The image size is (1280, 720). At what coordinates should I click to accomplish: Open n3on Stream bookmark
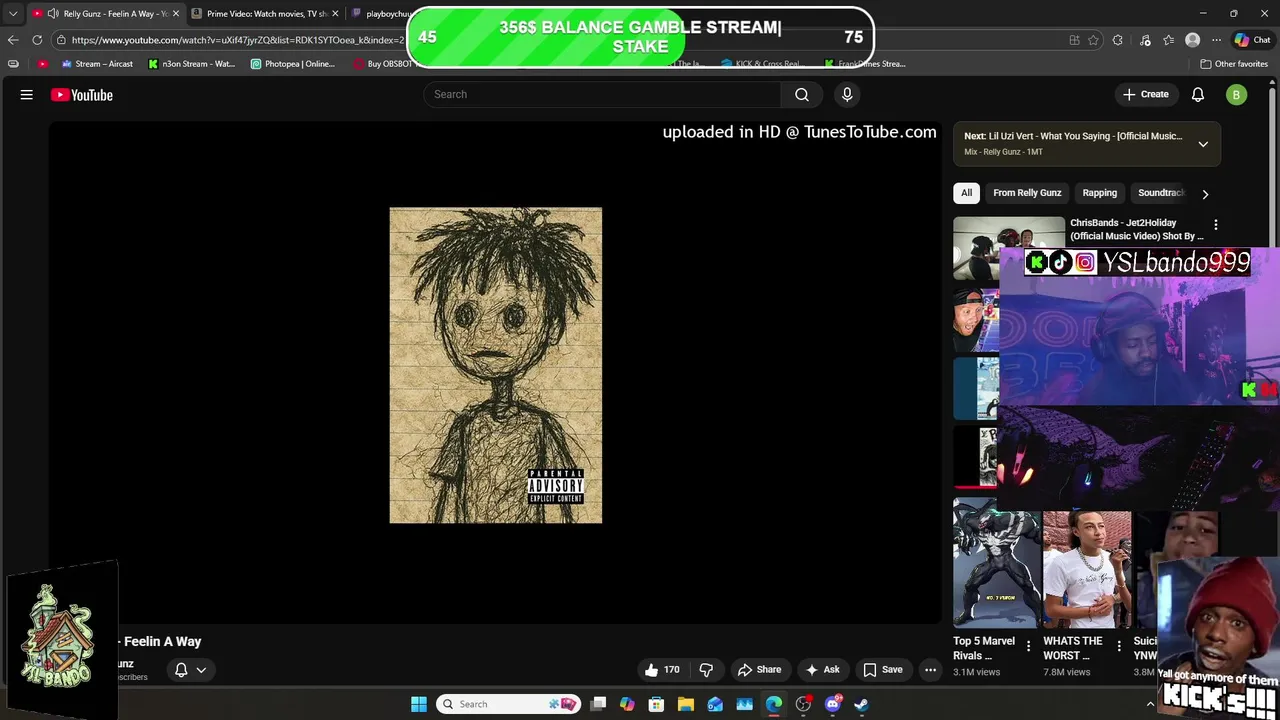coord(191,64)
